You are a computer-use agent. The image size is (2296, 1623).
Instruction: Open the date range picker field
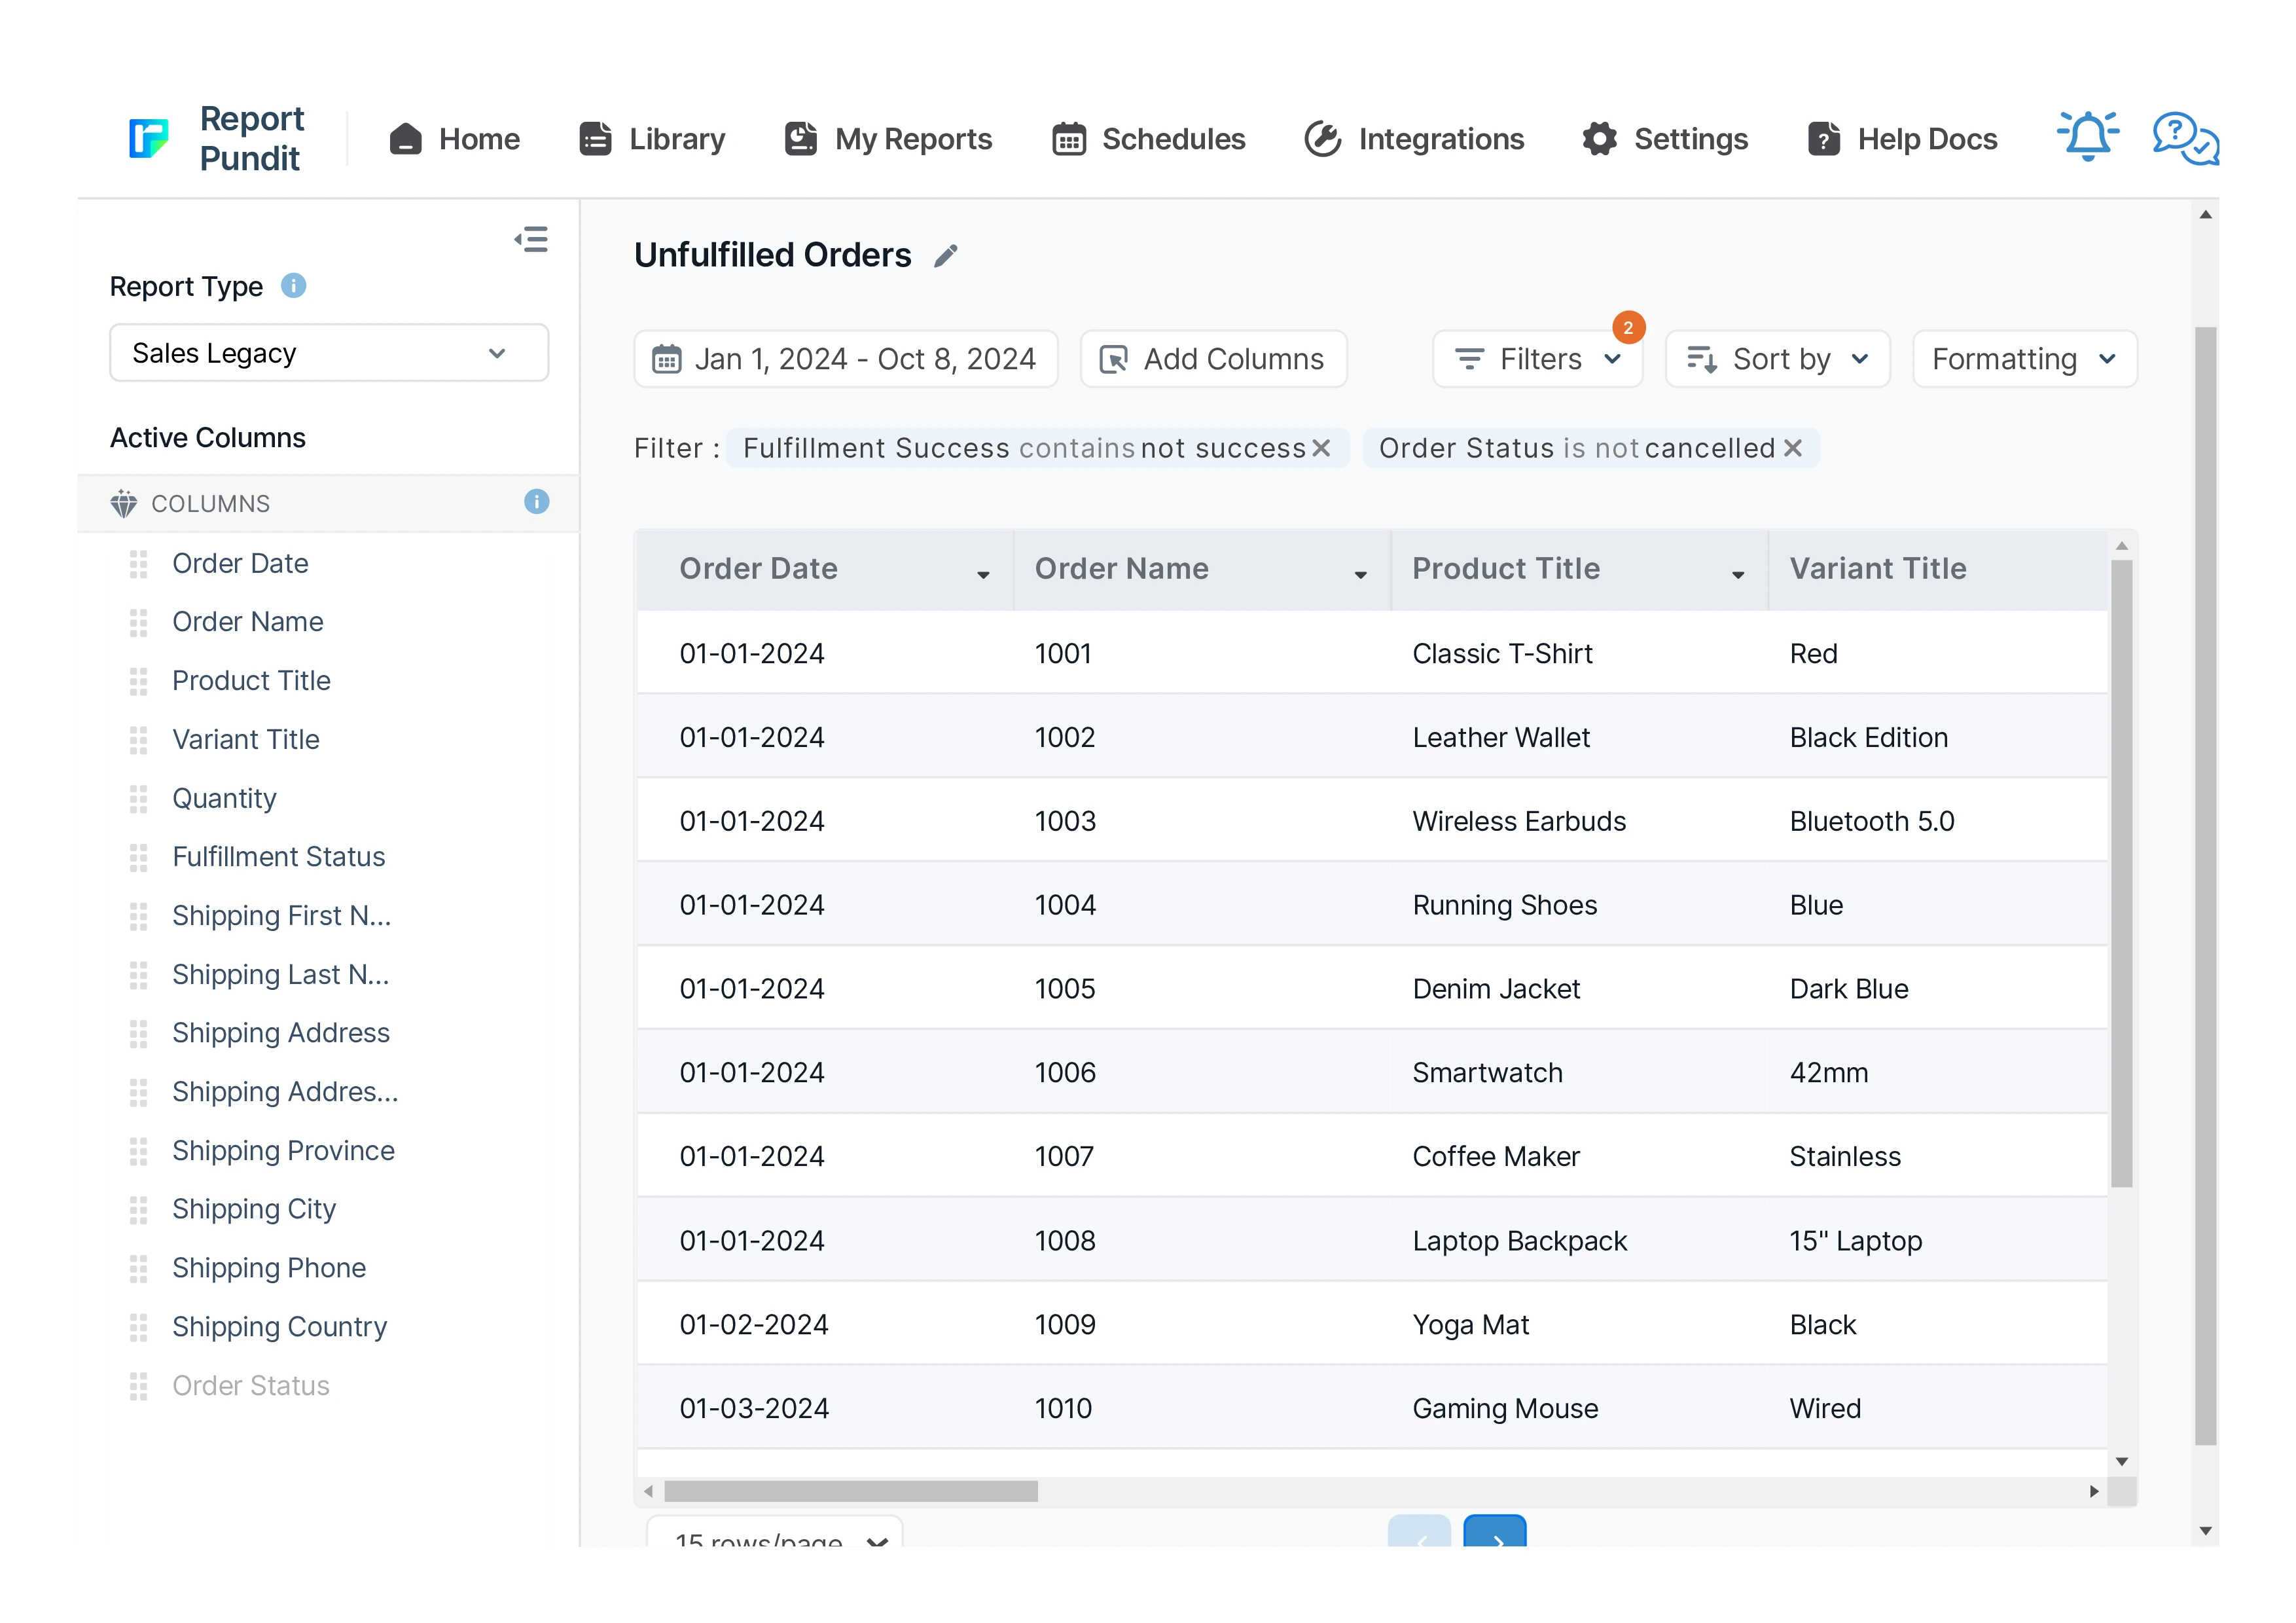(x=845, y=359)
